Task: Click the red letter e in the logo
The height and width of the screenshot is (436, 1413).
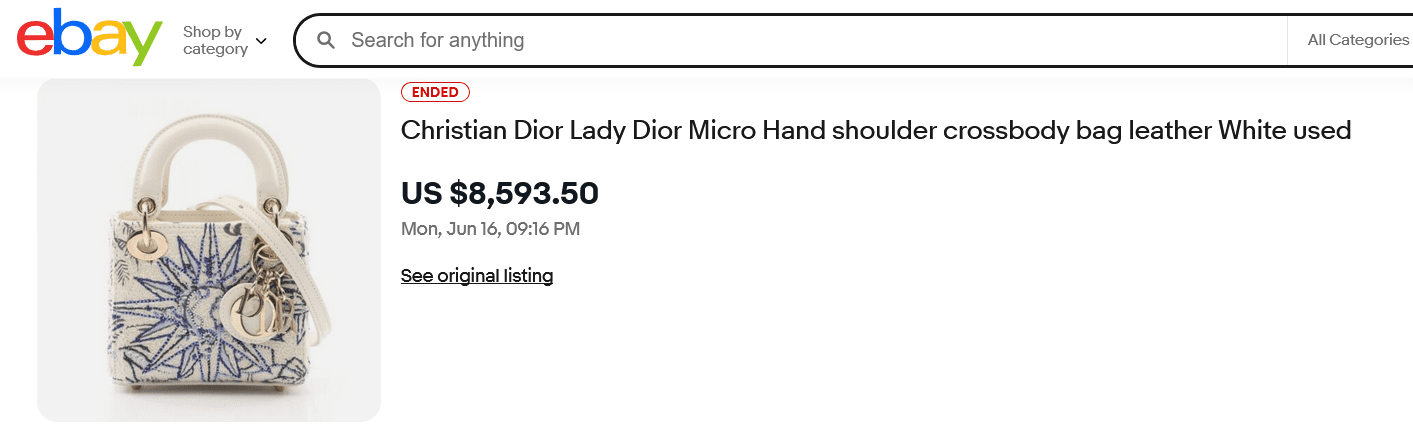Action: pos(35,42)
